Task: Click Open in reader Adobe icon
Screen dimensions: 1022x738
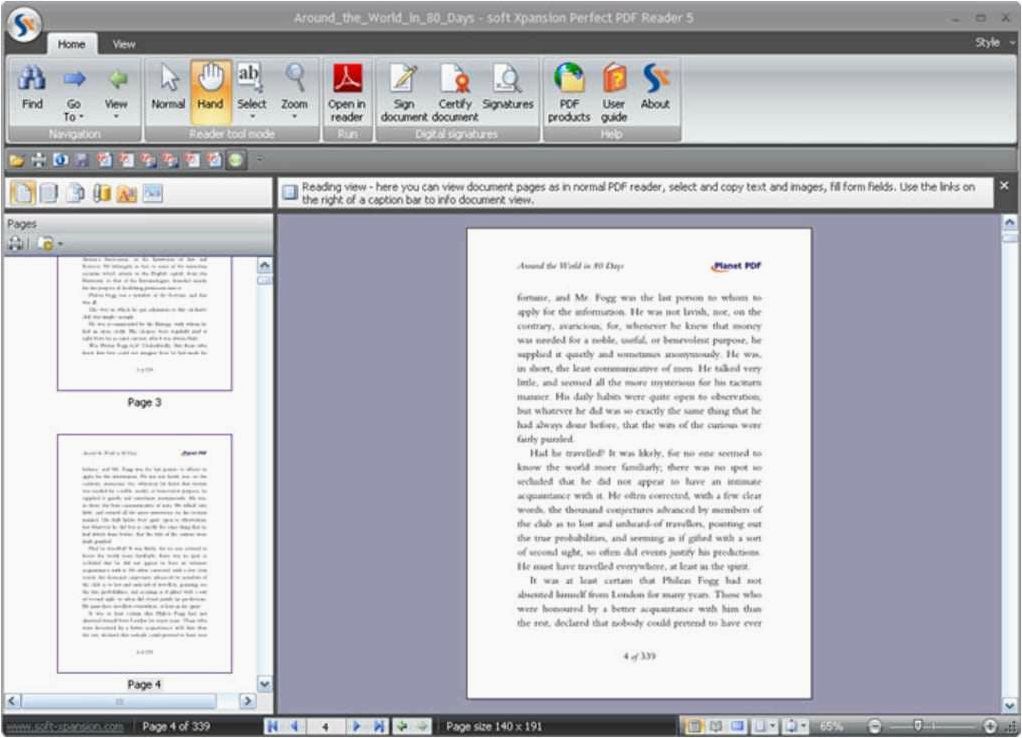Action: click(x=347, y=91)
